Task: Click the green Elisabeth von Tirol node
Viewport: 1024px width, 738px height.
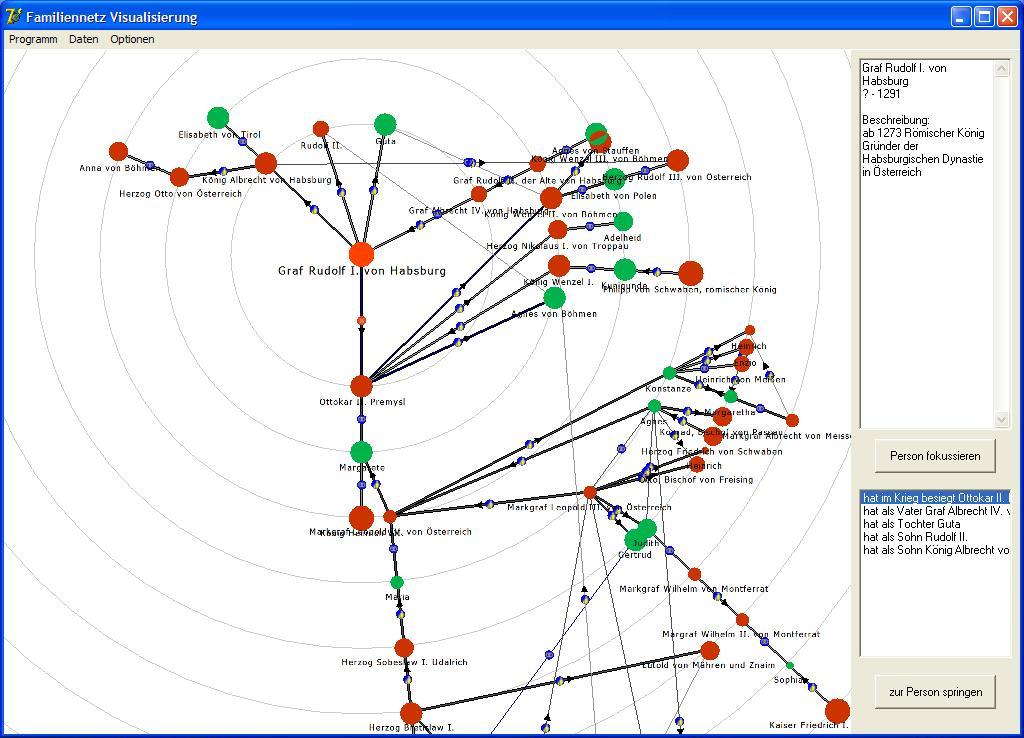Action: coord(218,118)
